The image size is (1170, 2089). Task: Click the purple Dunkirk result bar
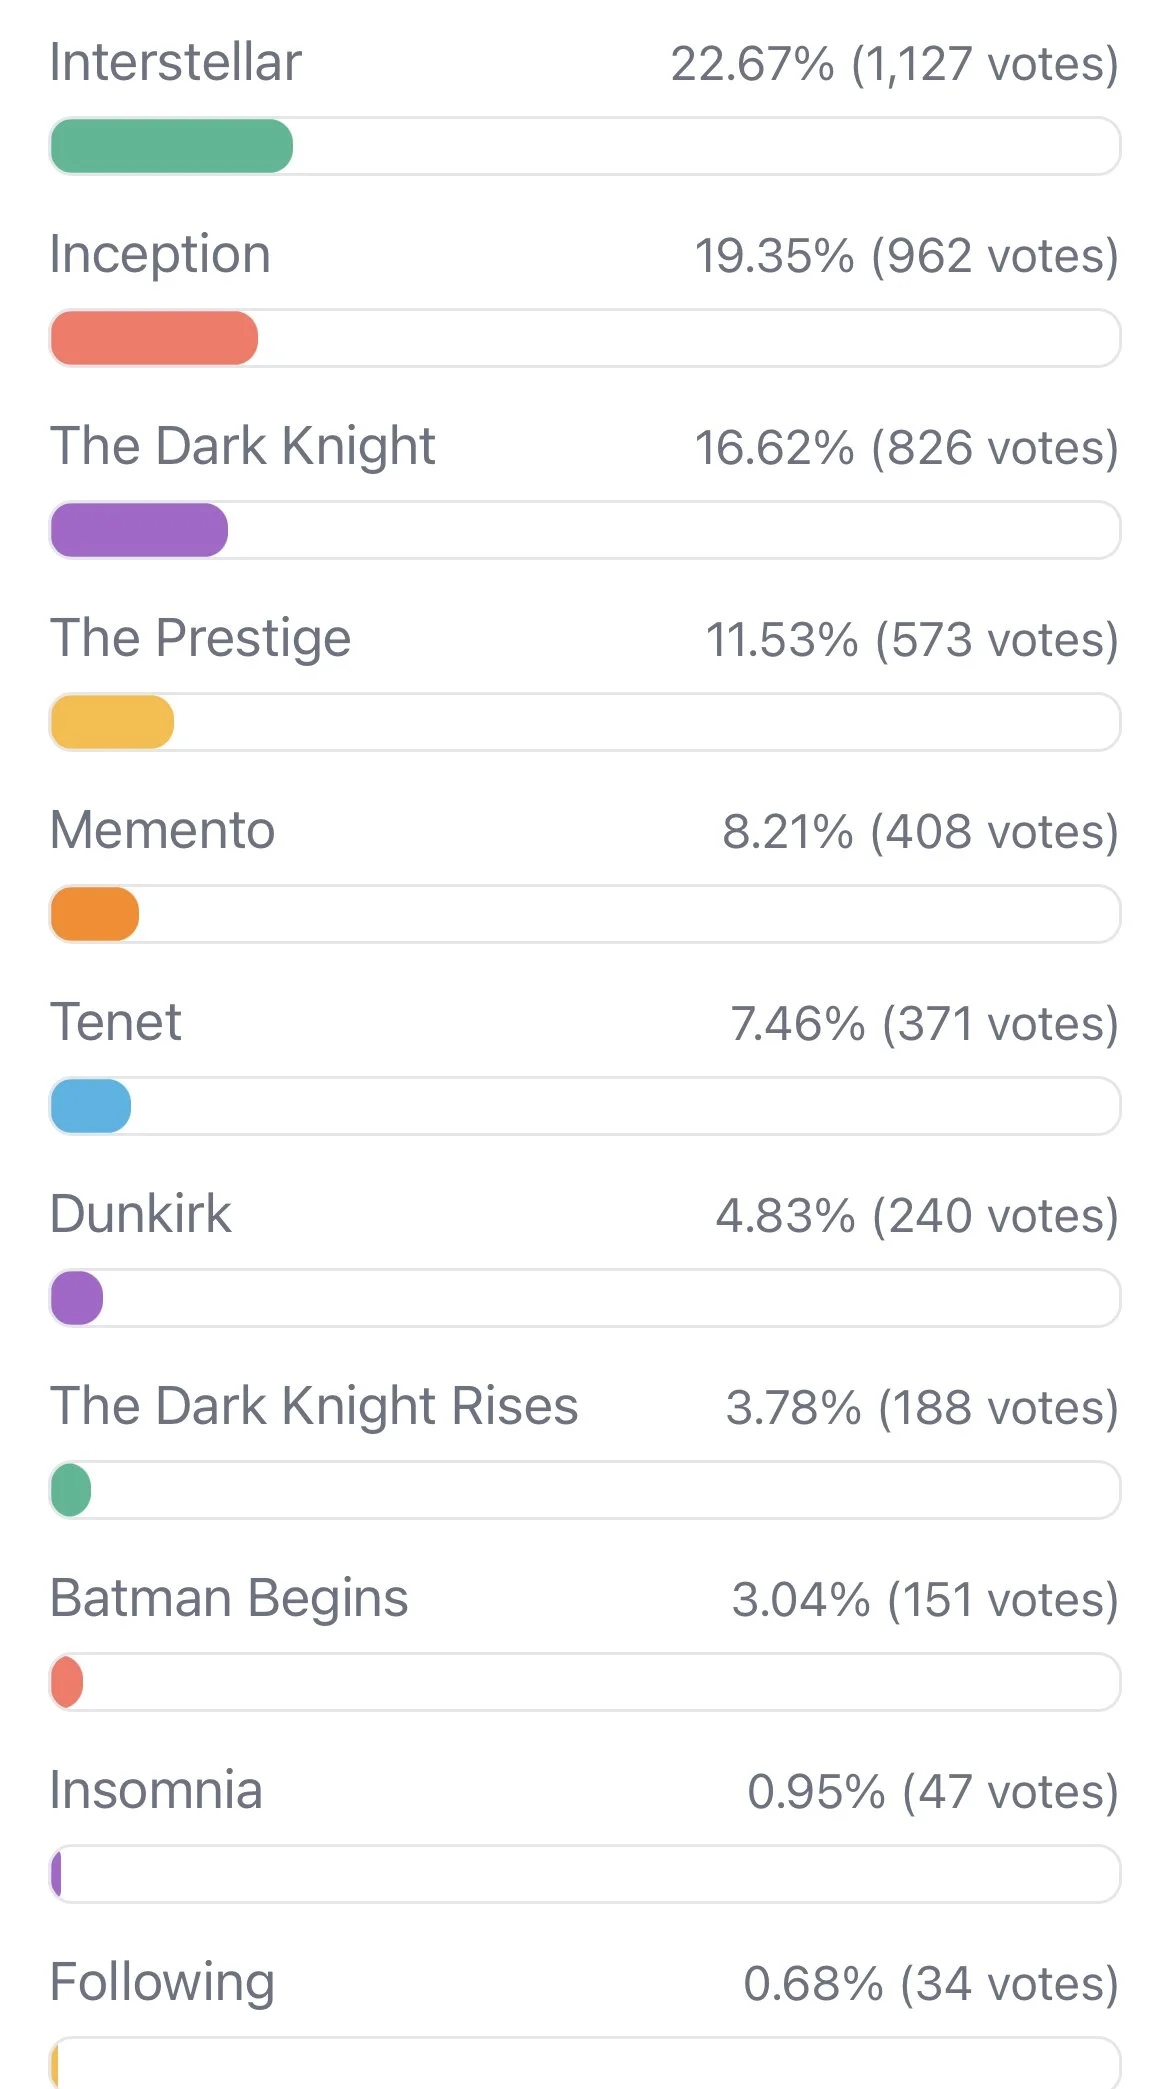77,1298
